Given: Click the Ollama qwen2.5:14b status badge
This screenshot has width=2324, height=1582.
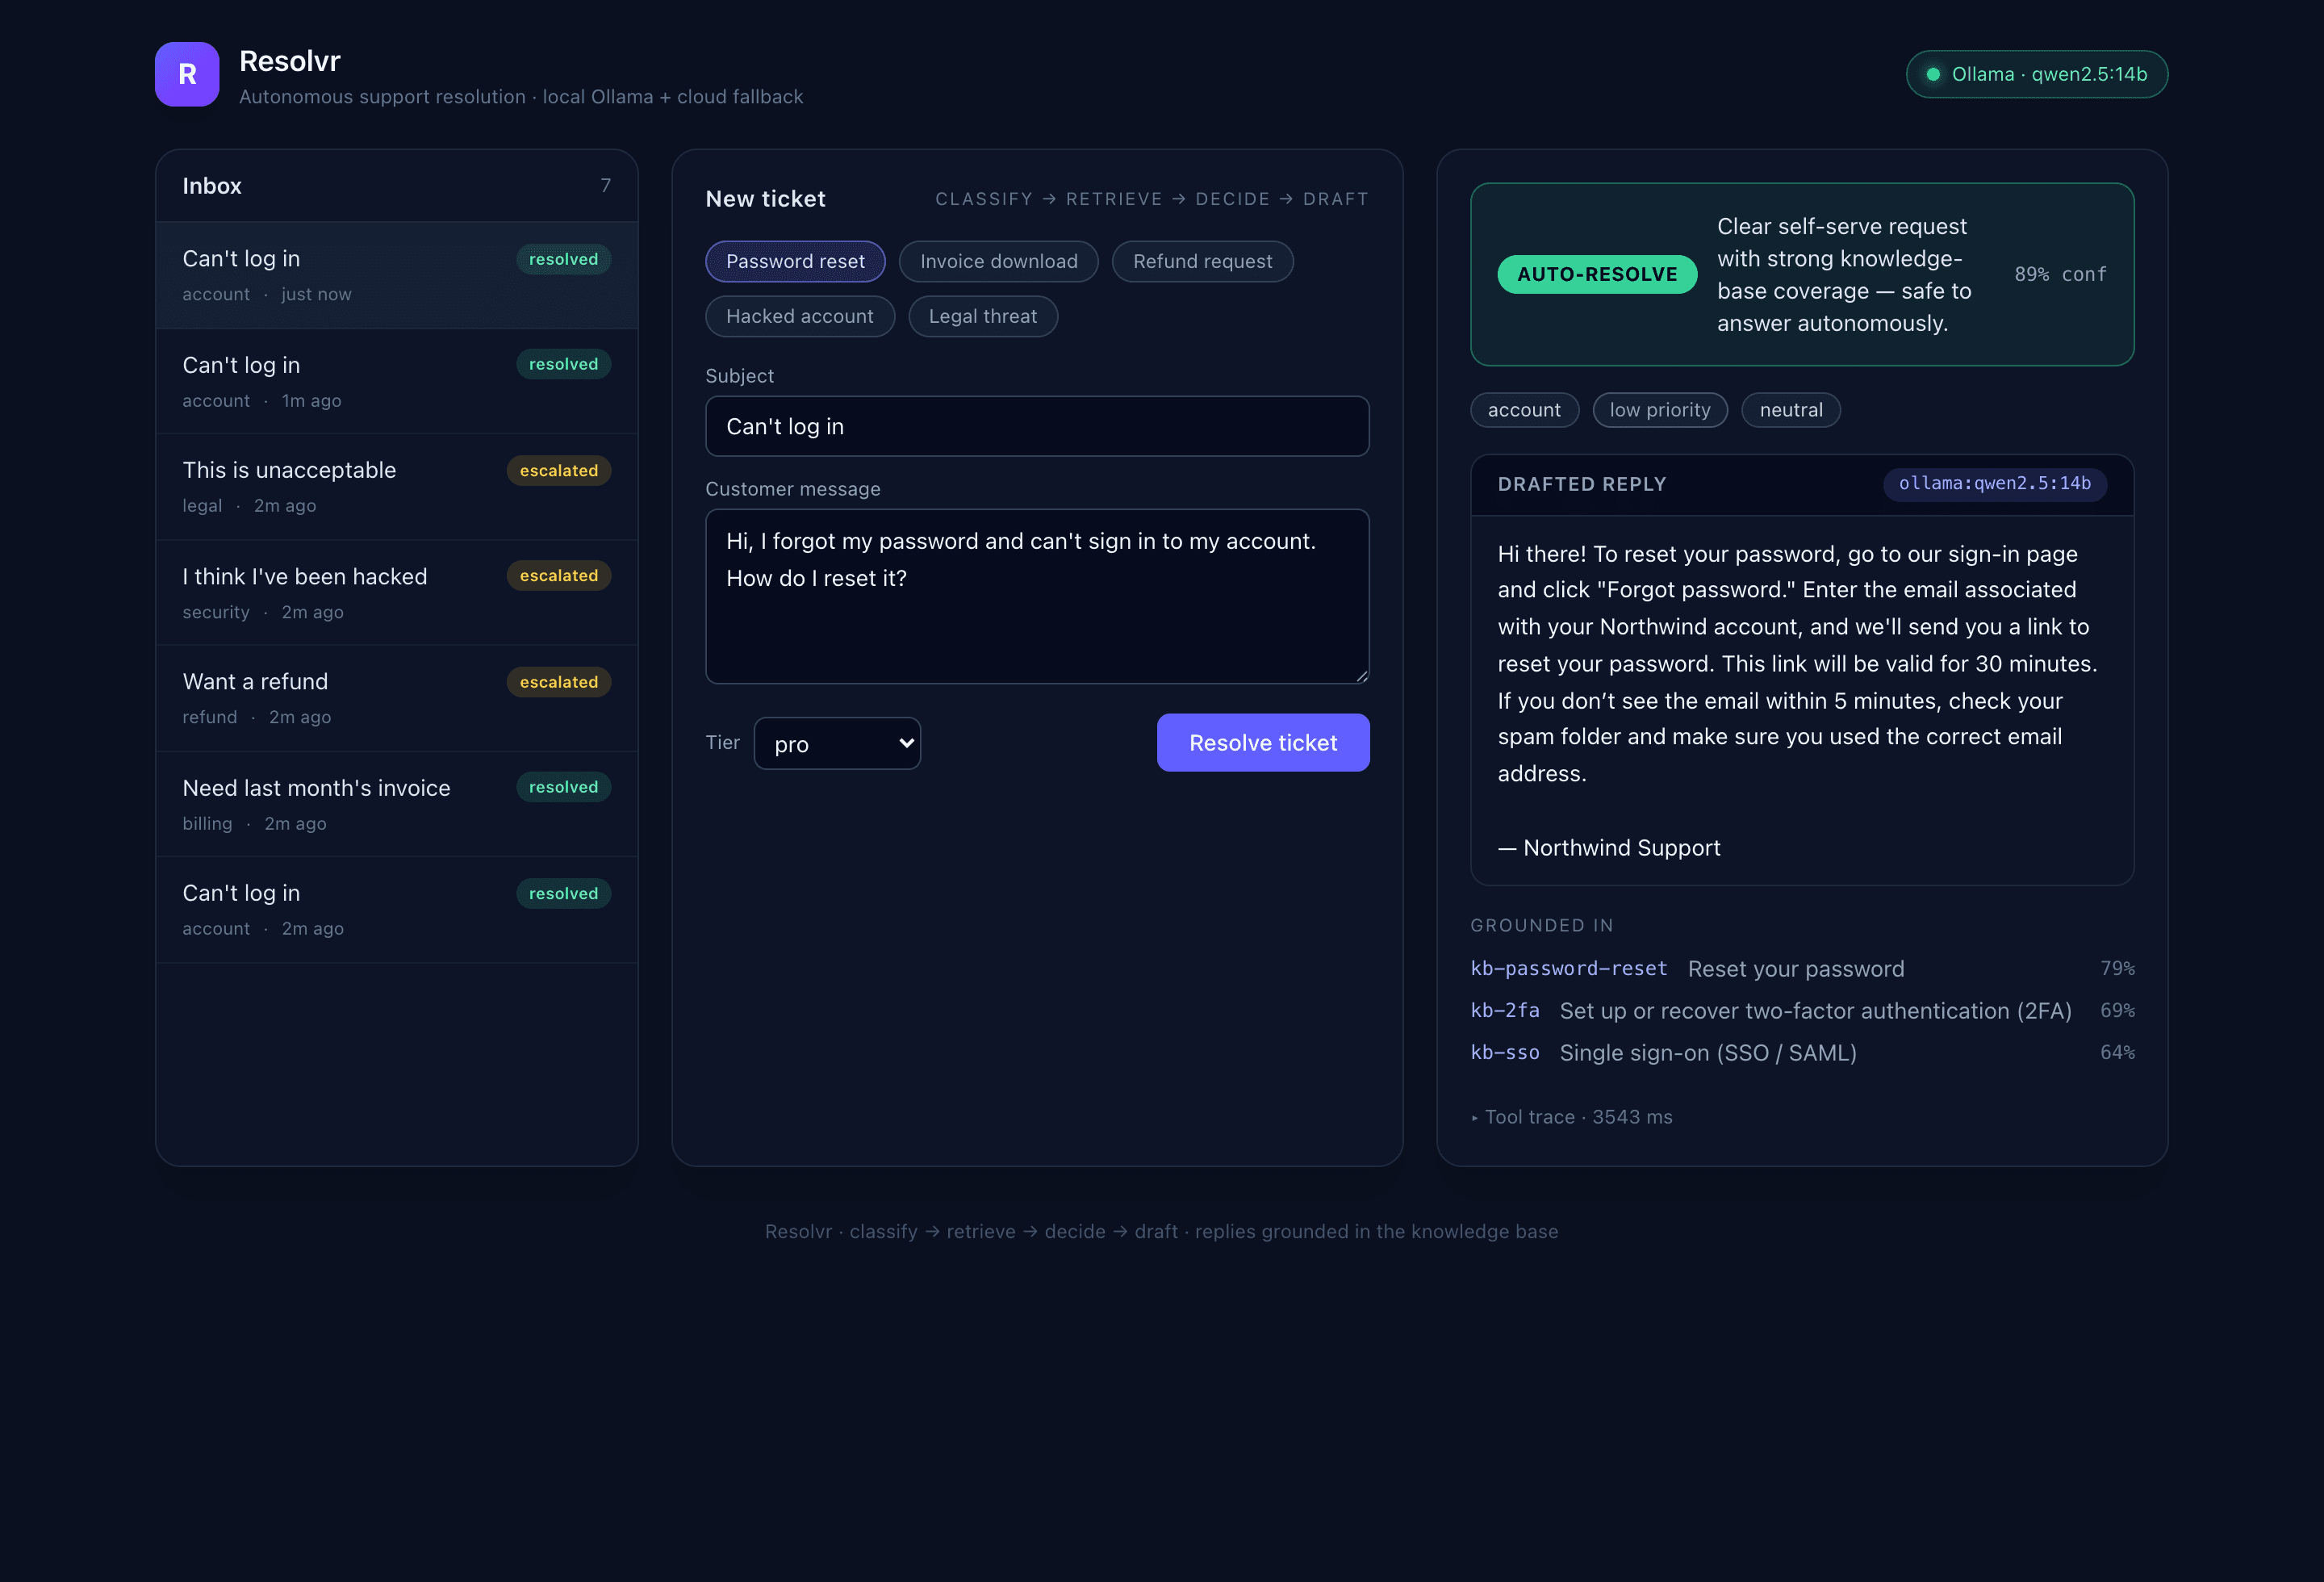Looking at the screenshot, I should coord(2036,74).
